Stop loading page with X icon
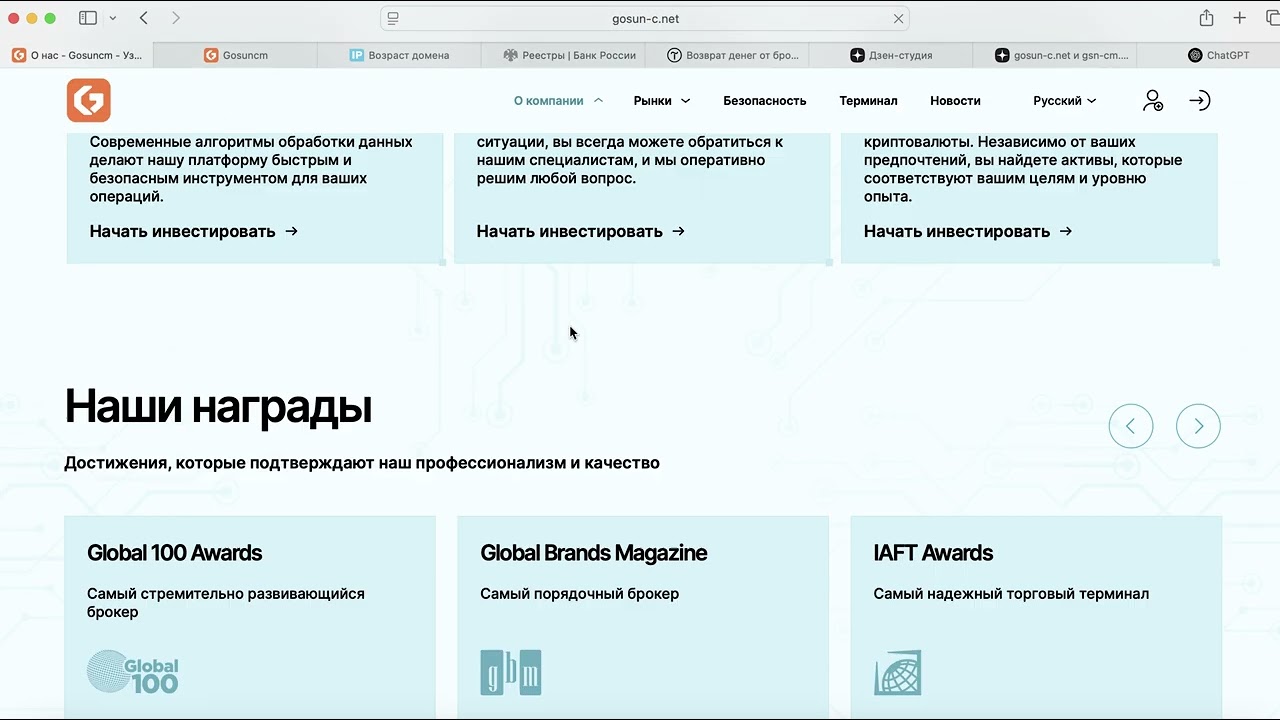The width and height of the screenshot is (1280, 720). pyautogui.click(x=898, y=18)
